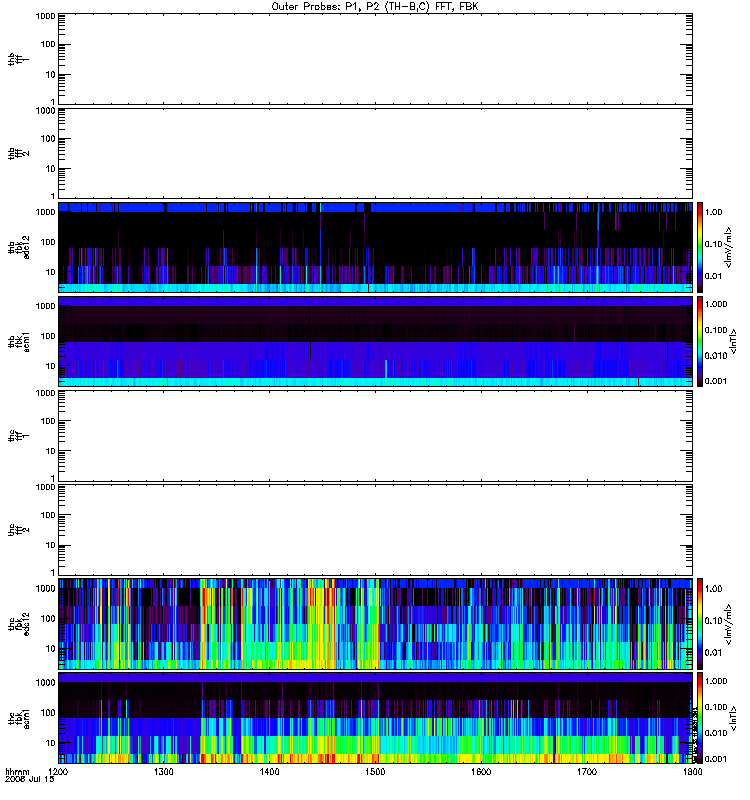The image size is (750, 800).
Task: Click inside the thc fbk scm1 spectrogram
Action: [x=375, y=718]
